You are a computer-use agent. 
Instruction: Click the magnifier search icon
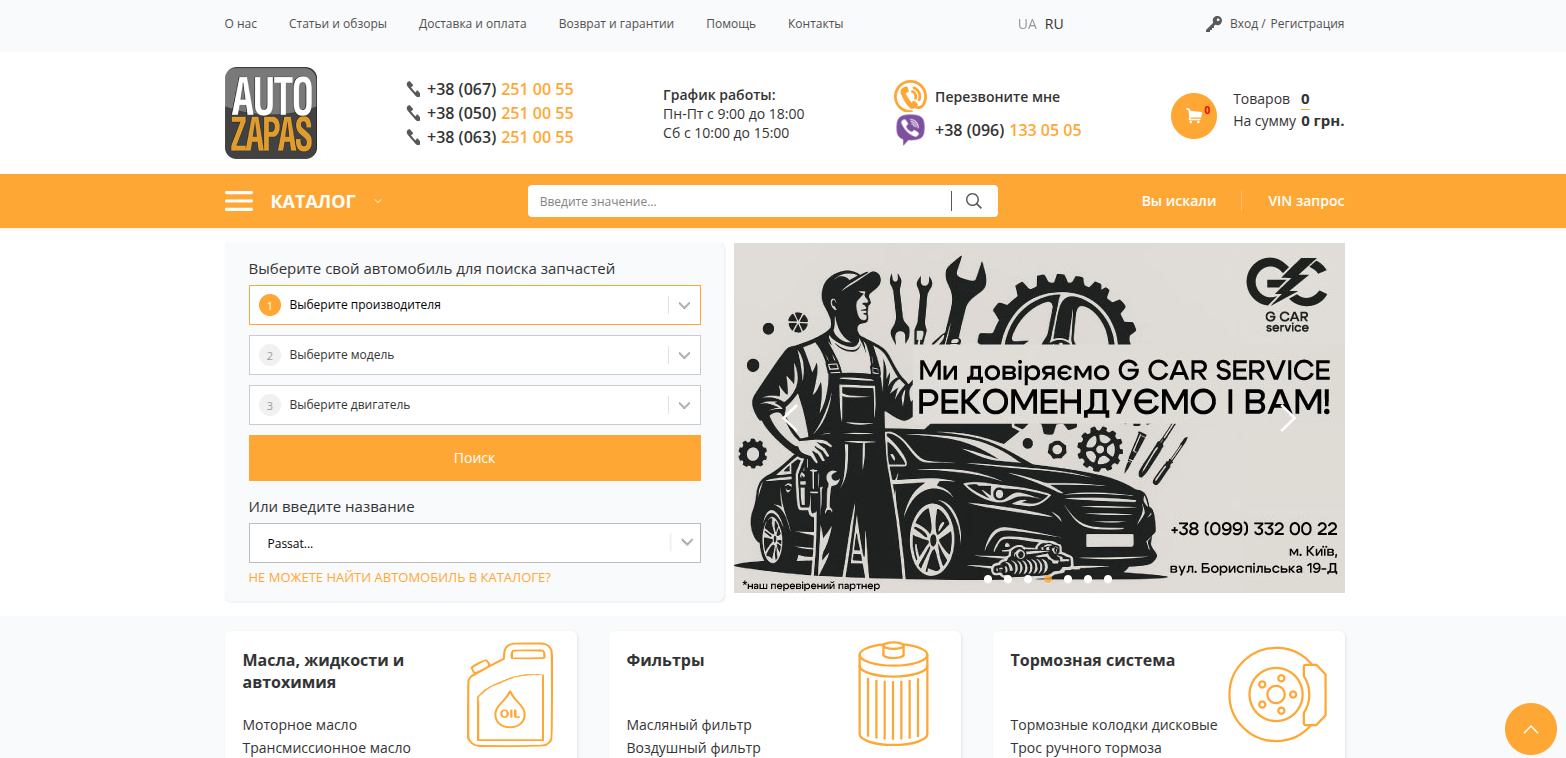tap(974, 201)
